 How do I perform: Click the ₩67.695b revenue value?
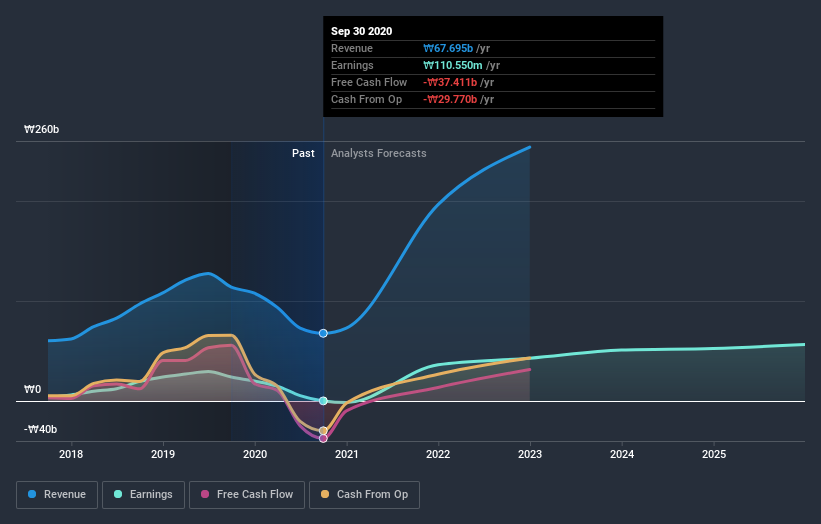[x=448, y=48]
